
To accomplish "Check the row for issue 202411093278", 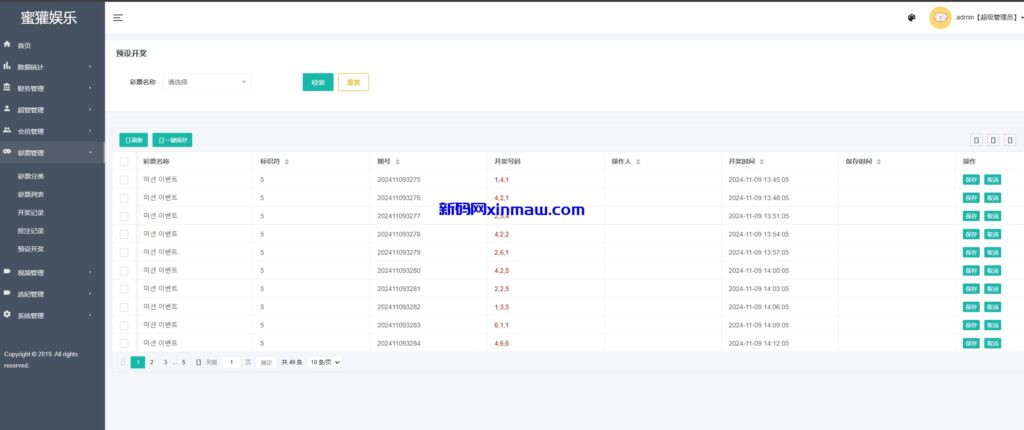I will click(x=124, y=234).
